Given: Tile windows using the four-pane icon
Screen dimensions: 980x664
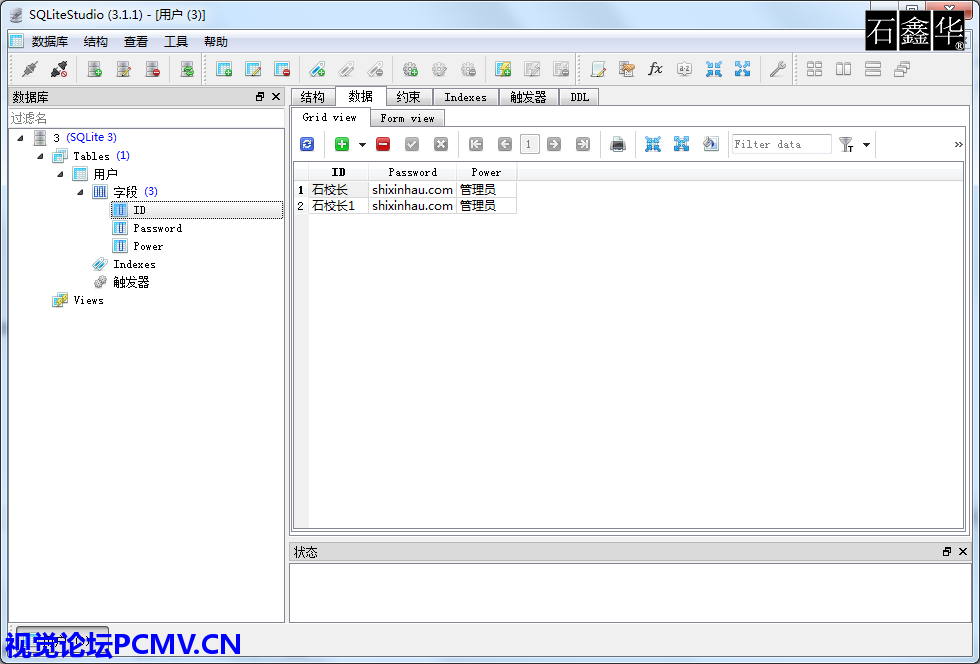Looking at the screenshot, I should pos(814,69).
